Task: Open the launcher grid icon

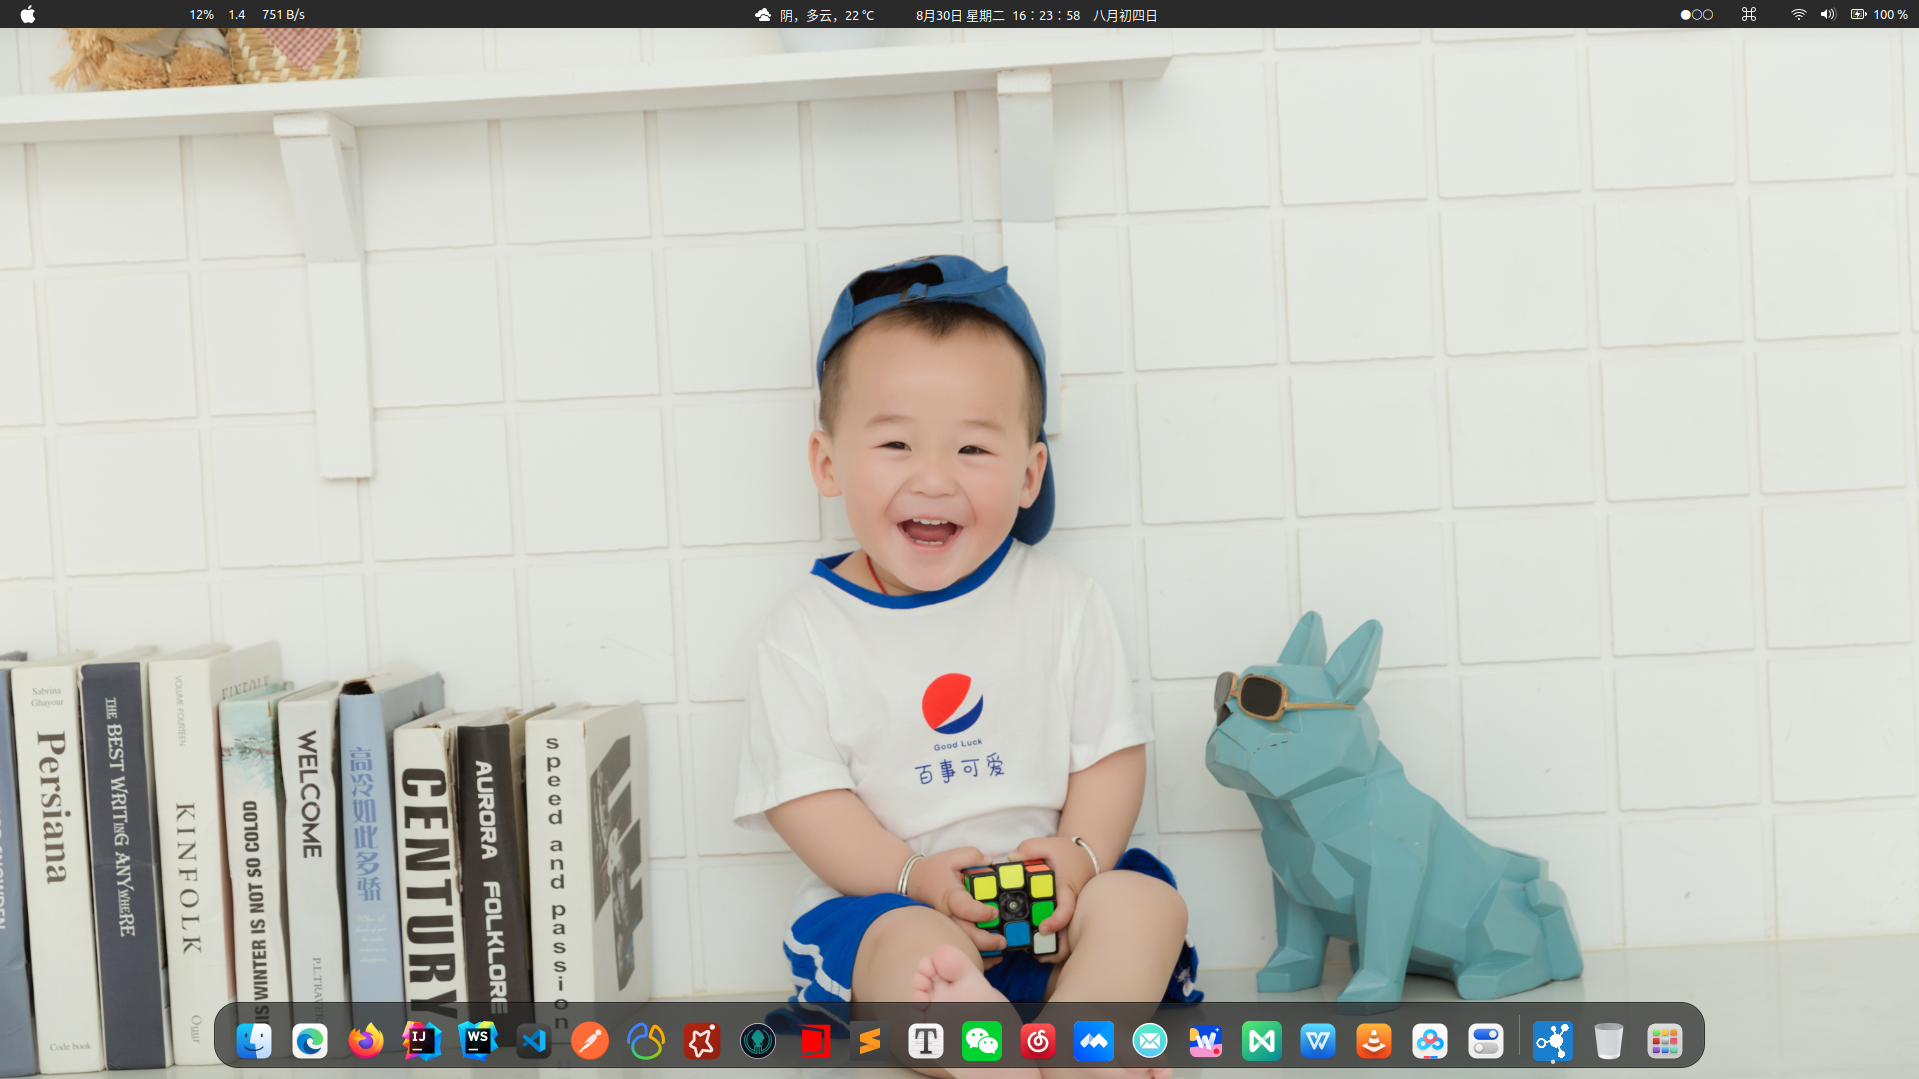Action: pos(1665,1041)
